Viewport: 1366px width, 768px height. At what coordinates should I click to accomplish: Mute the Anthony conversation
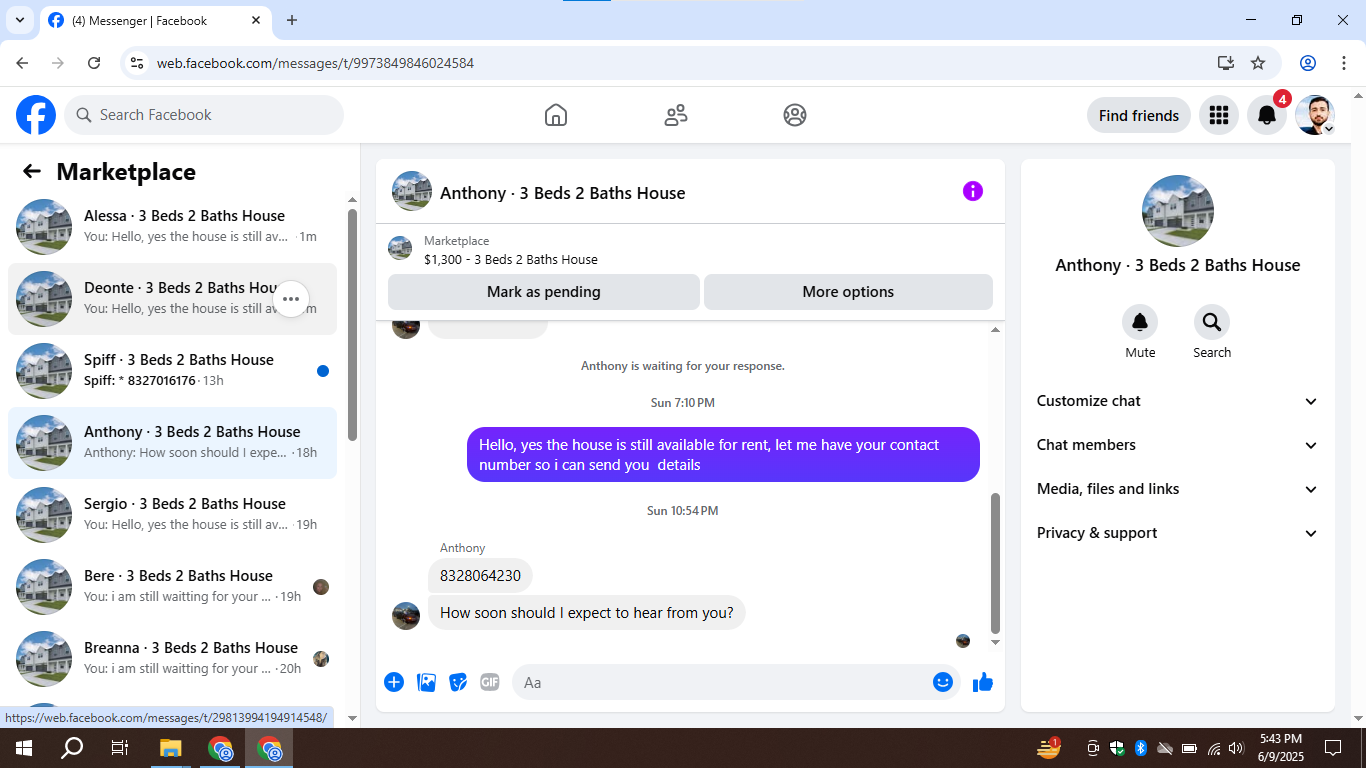1140,322
